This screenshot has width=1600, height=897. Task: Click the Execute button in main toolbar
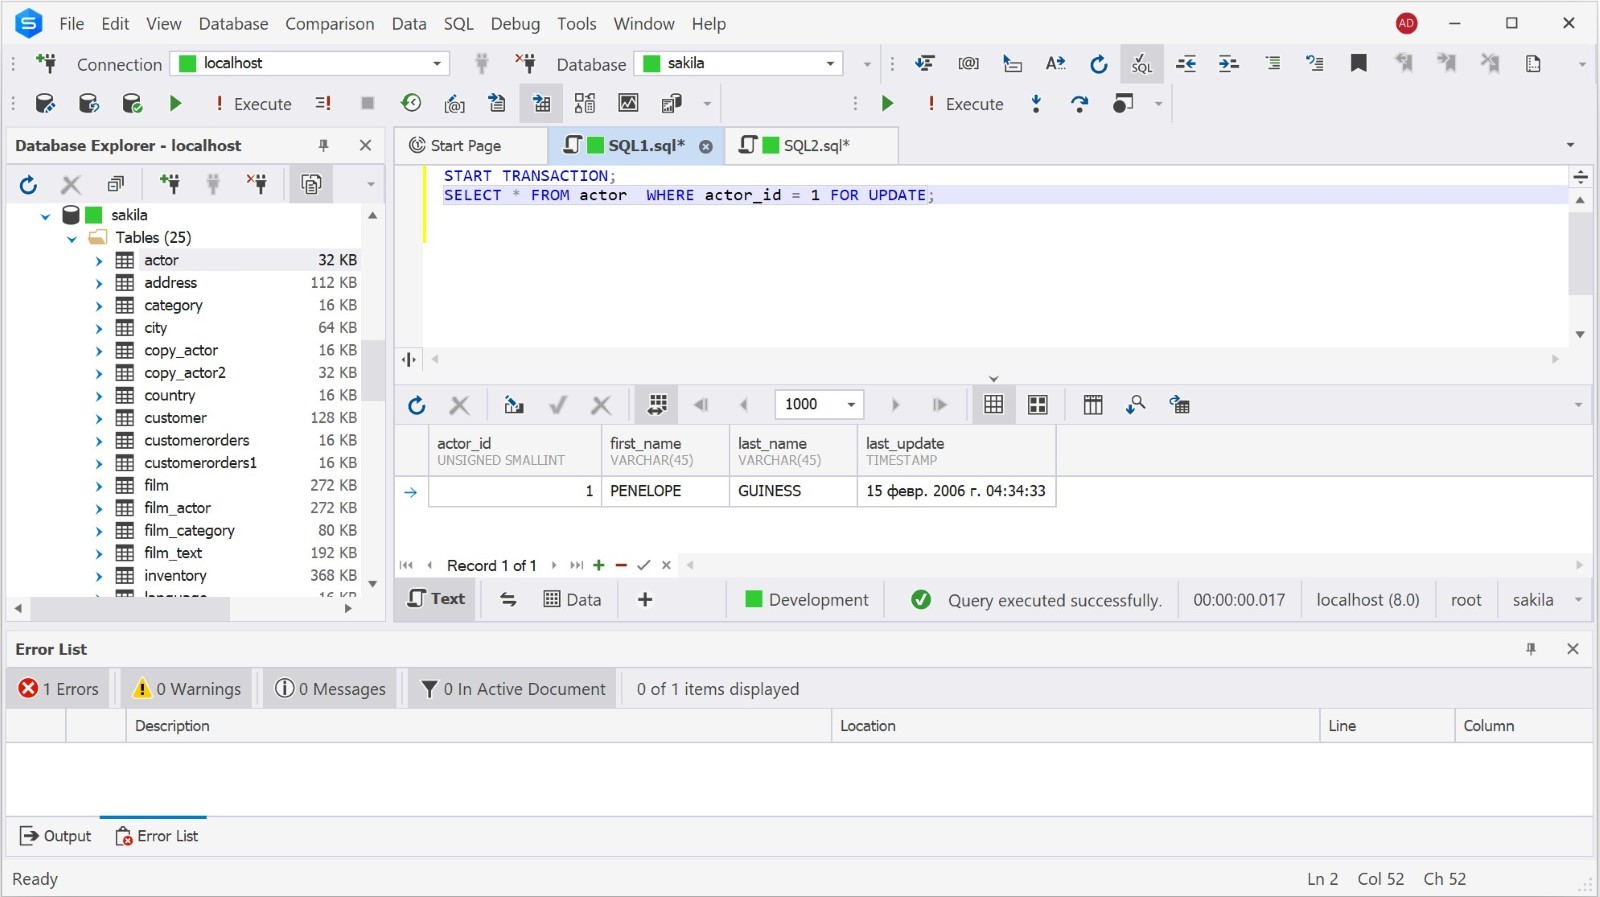click(253, 103)
